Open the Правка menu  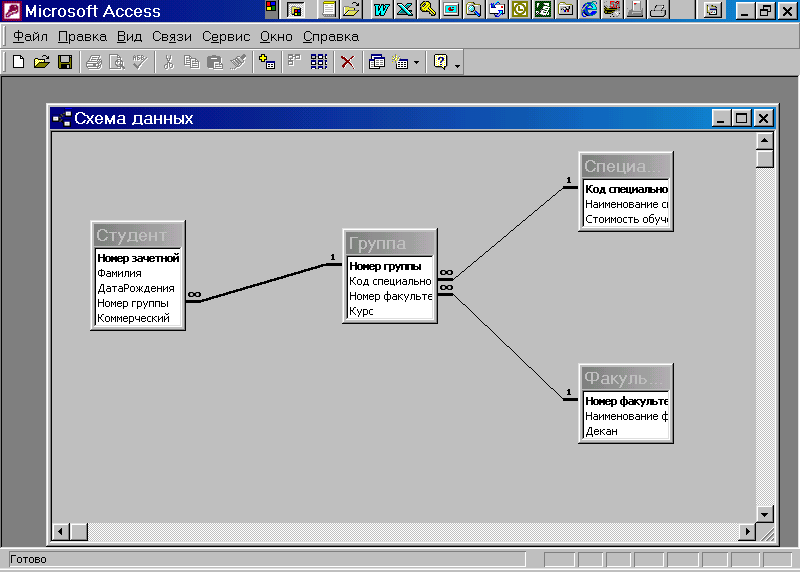82,37
